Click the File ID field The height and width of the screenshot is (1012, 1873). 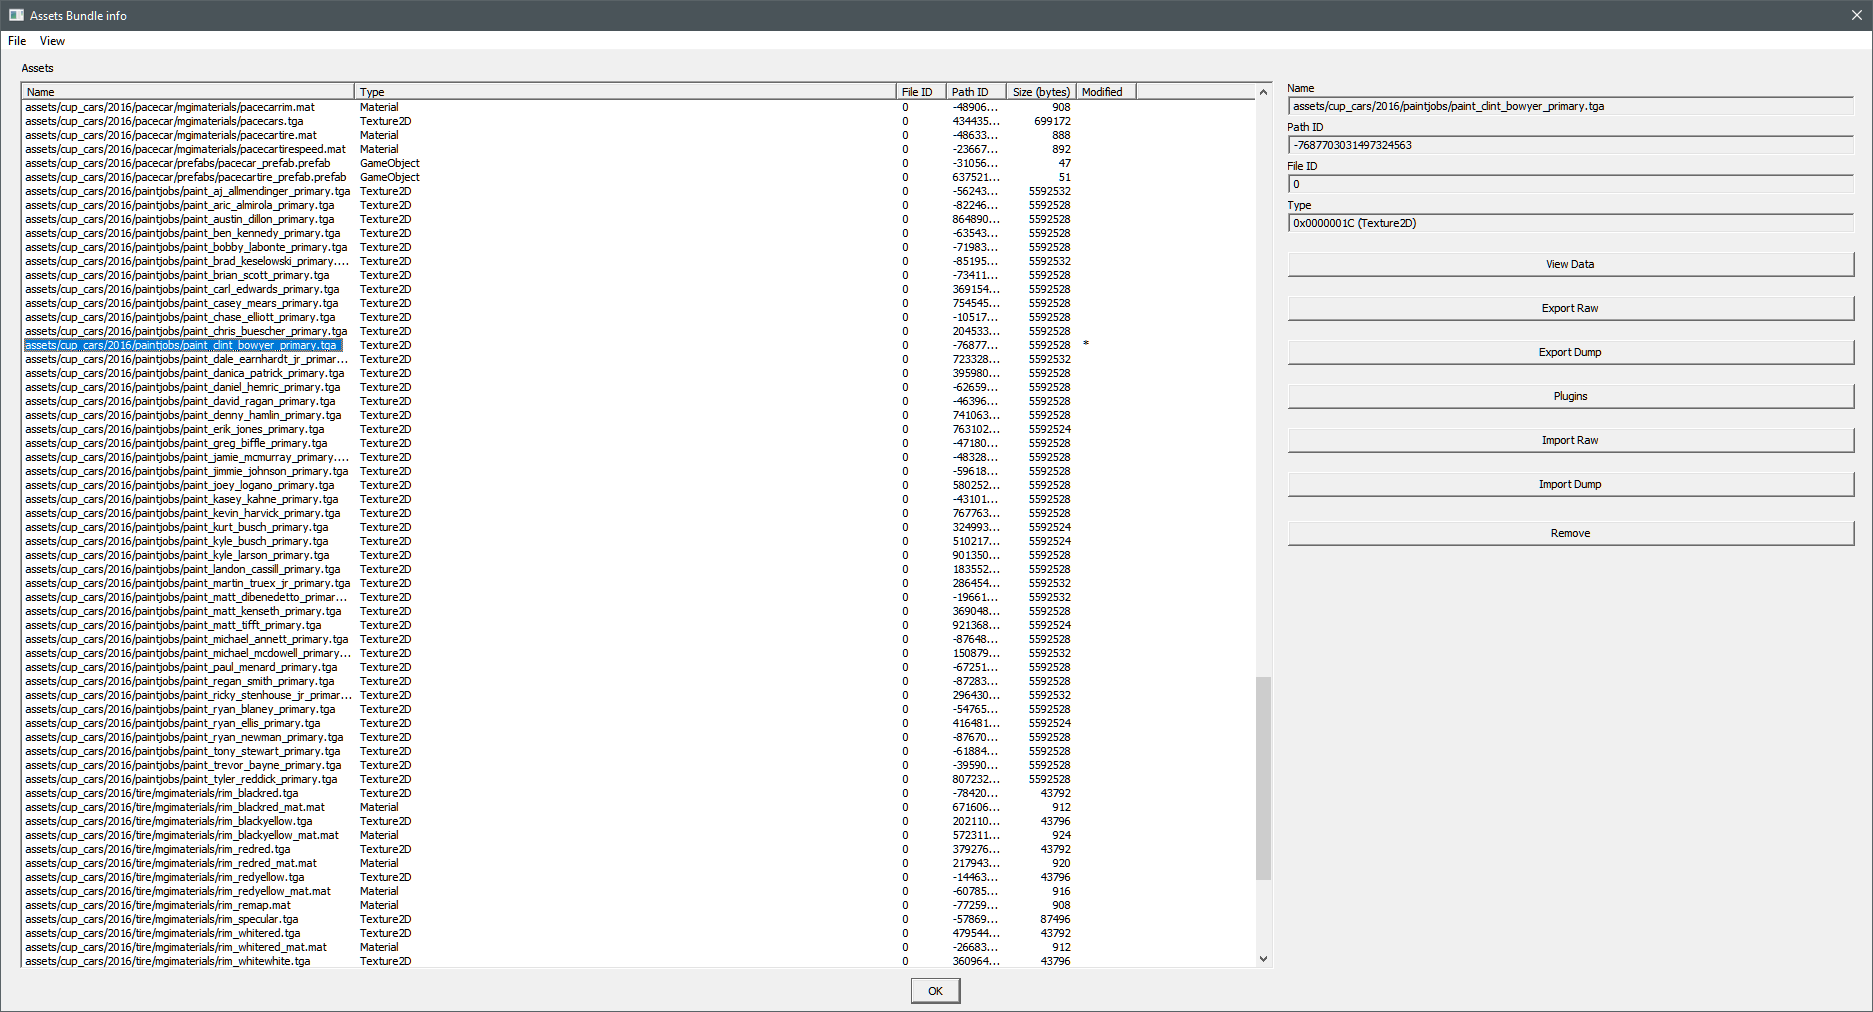coord(1570,184)
